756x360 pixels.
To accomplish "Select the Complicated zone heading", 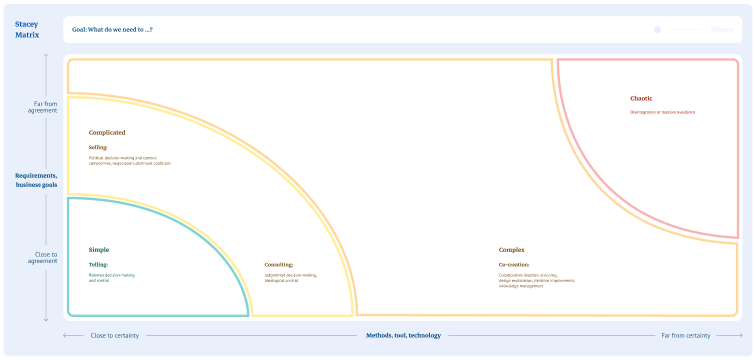I will tap(107, 133).
